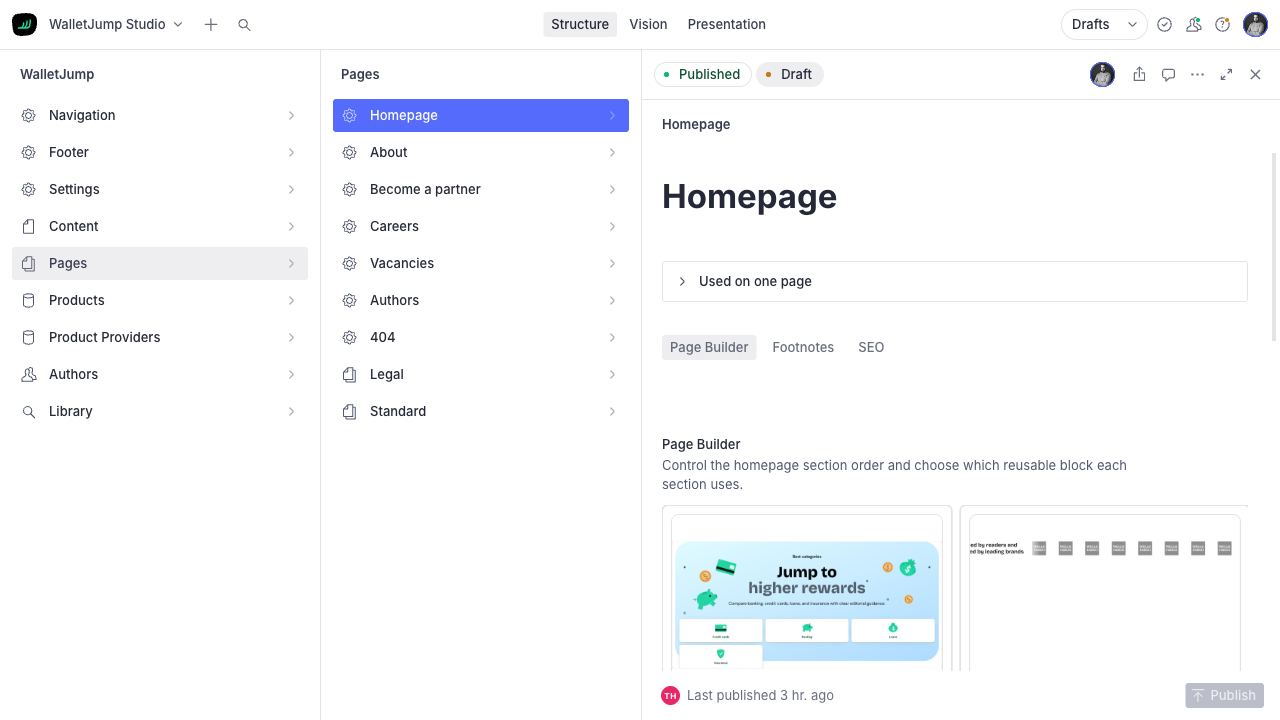Open the About page entry
The height and width of the screenshot is (720, 1280).
coord(481,152)
